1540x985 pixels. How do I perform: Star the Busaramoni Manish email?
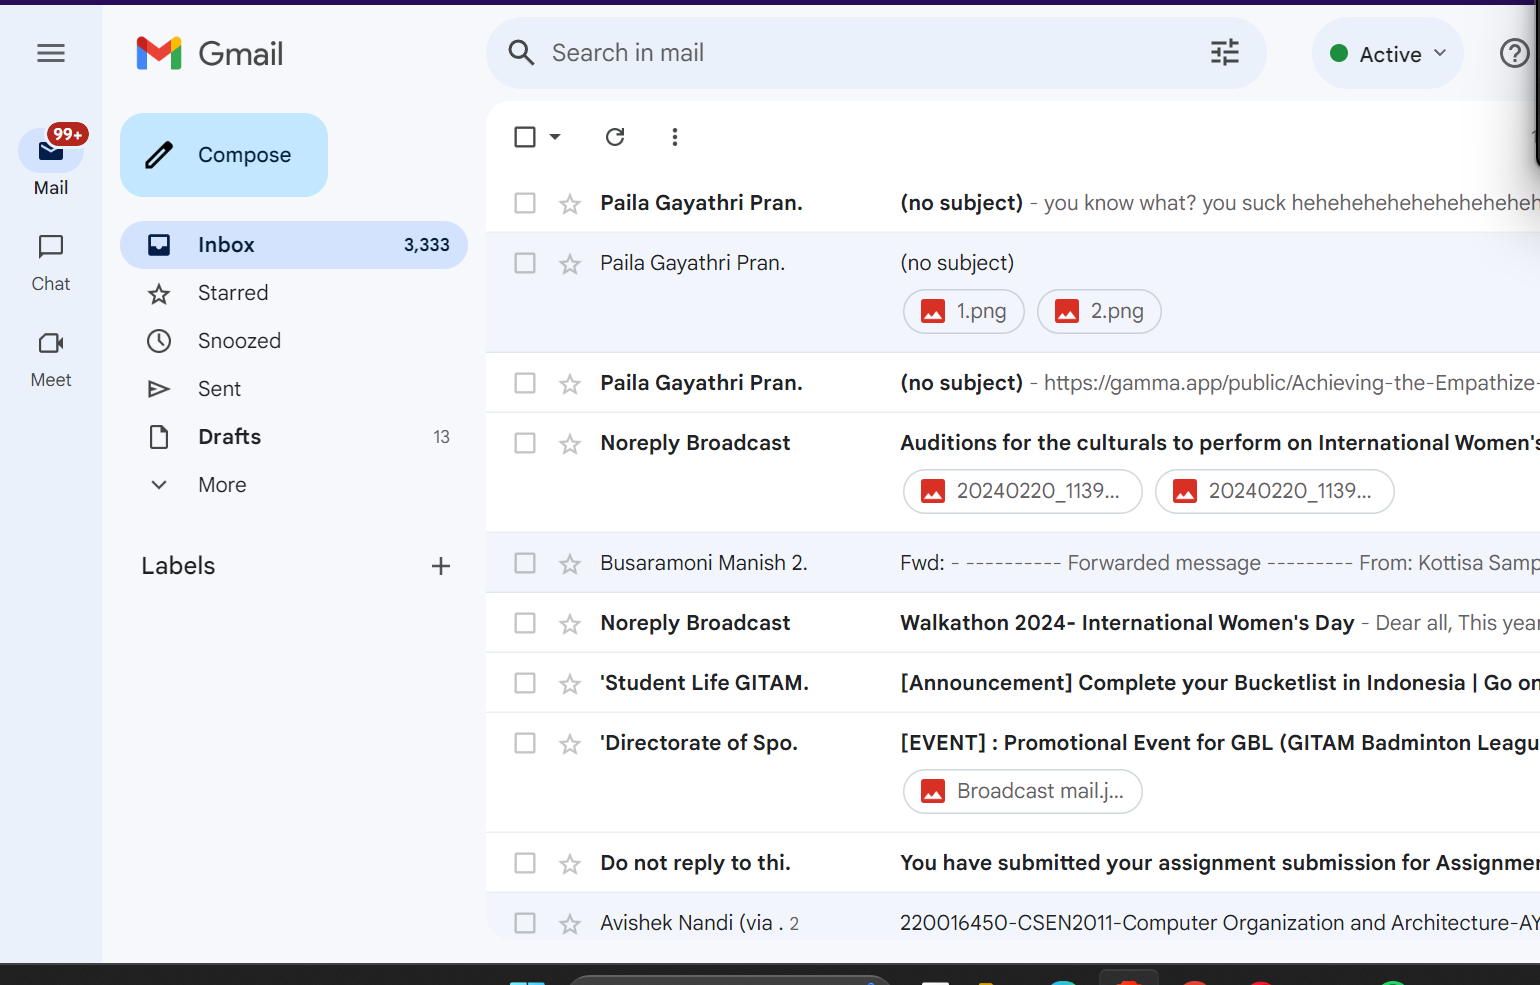tap(570, 564)
